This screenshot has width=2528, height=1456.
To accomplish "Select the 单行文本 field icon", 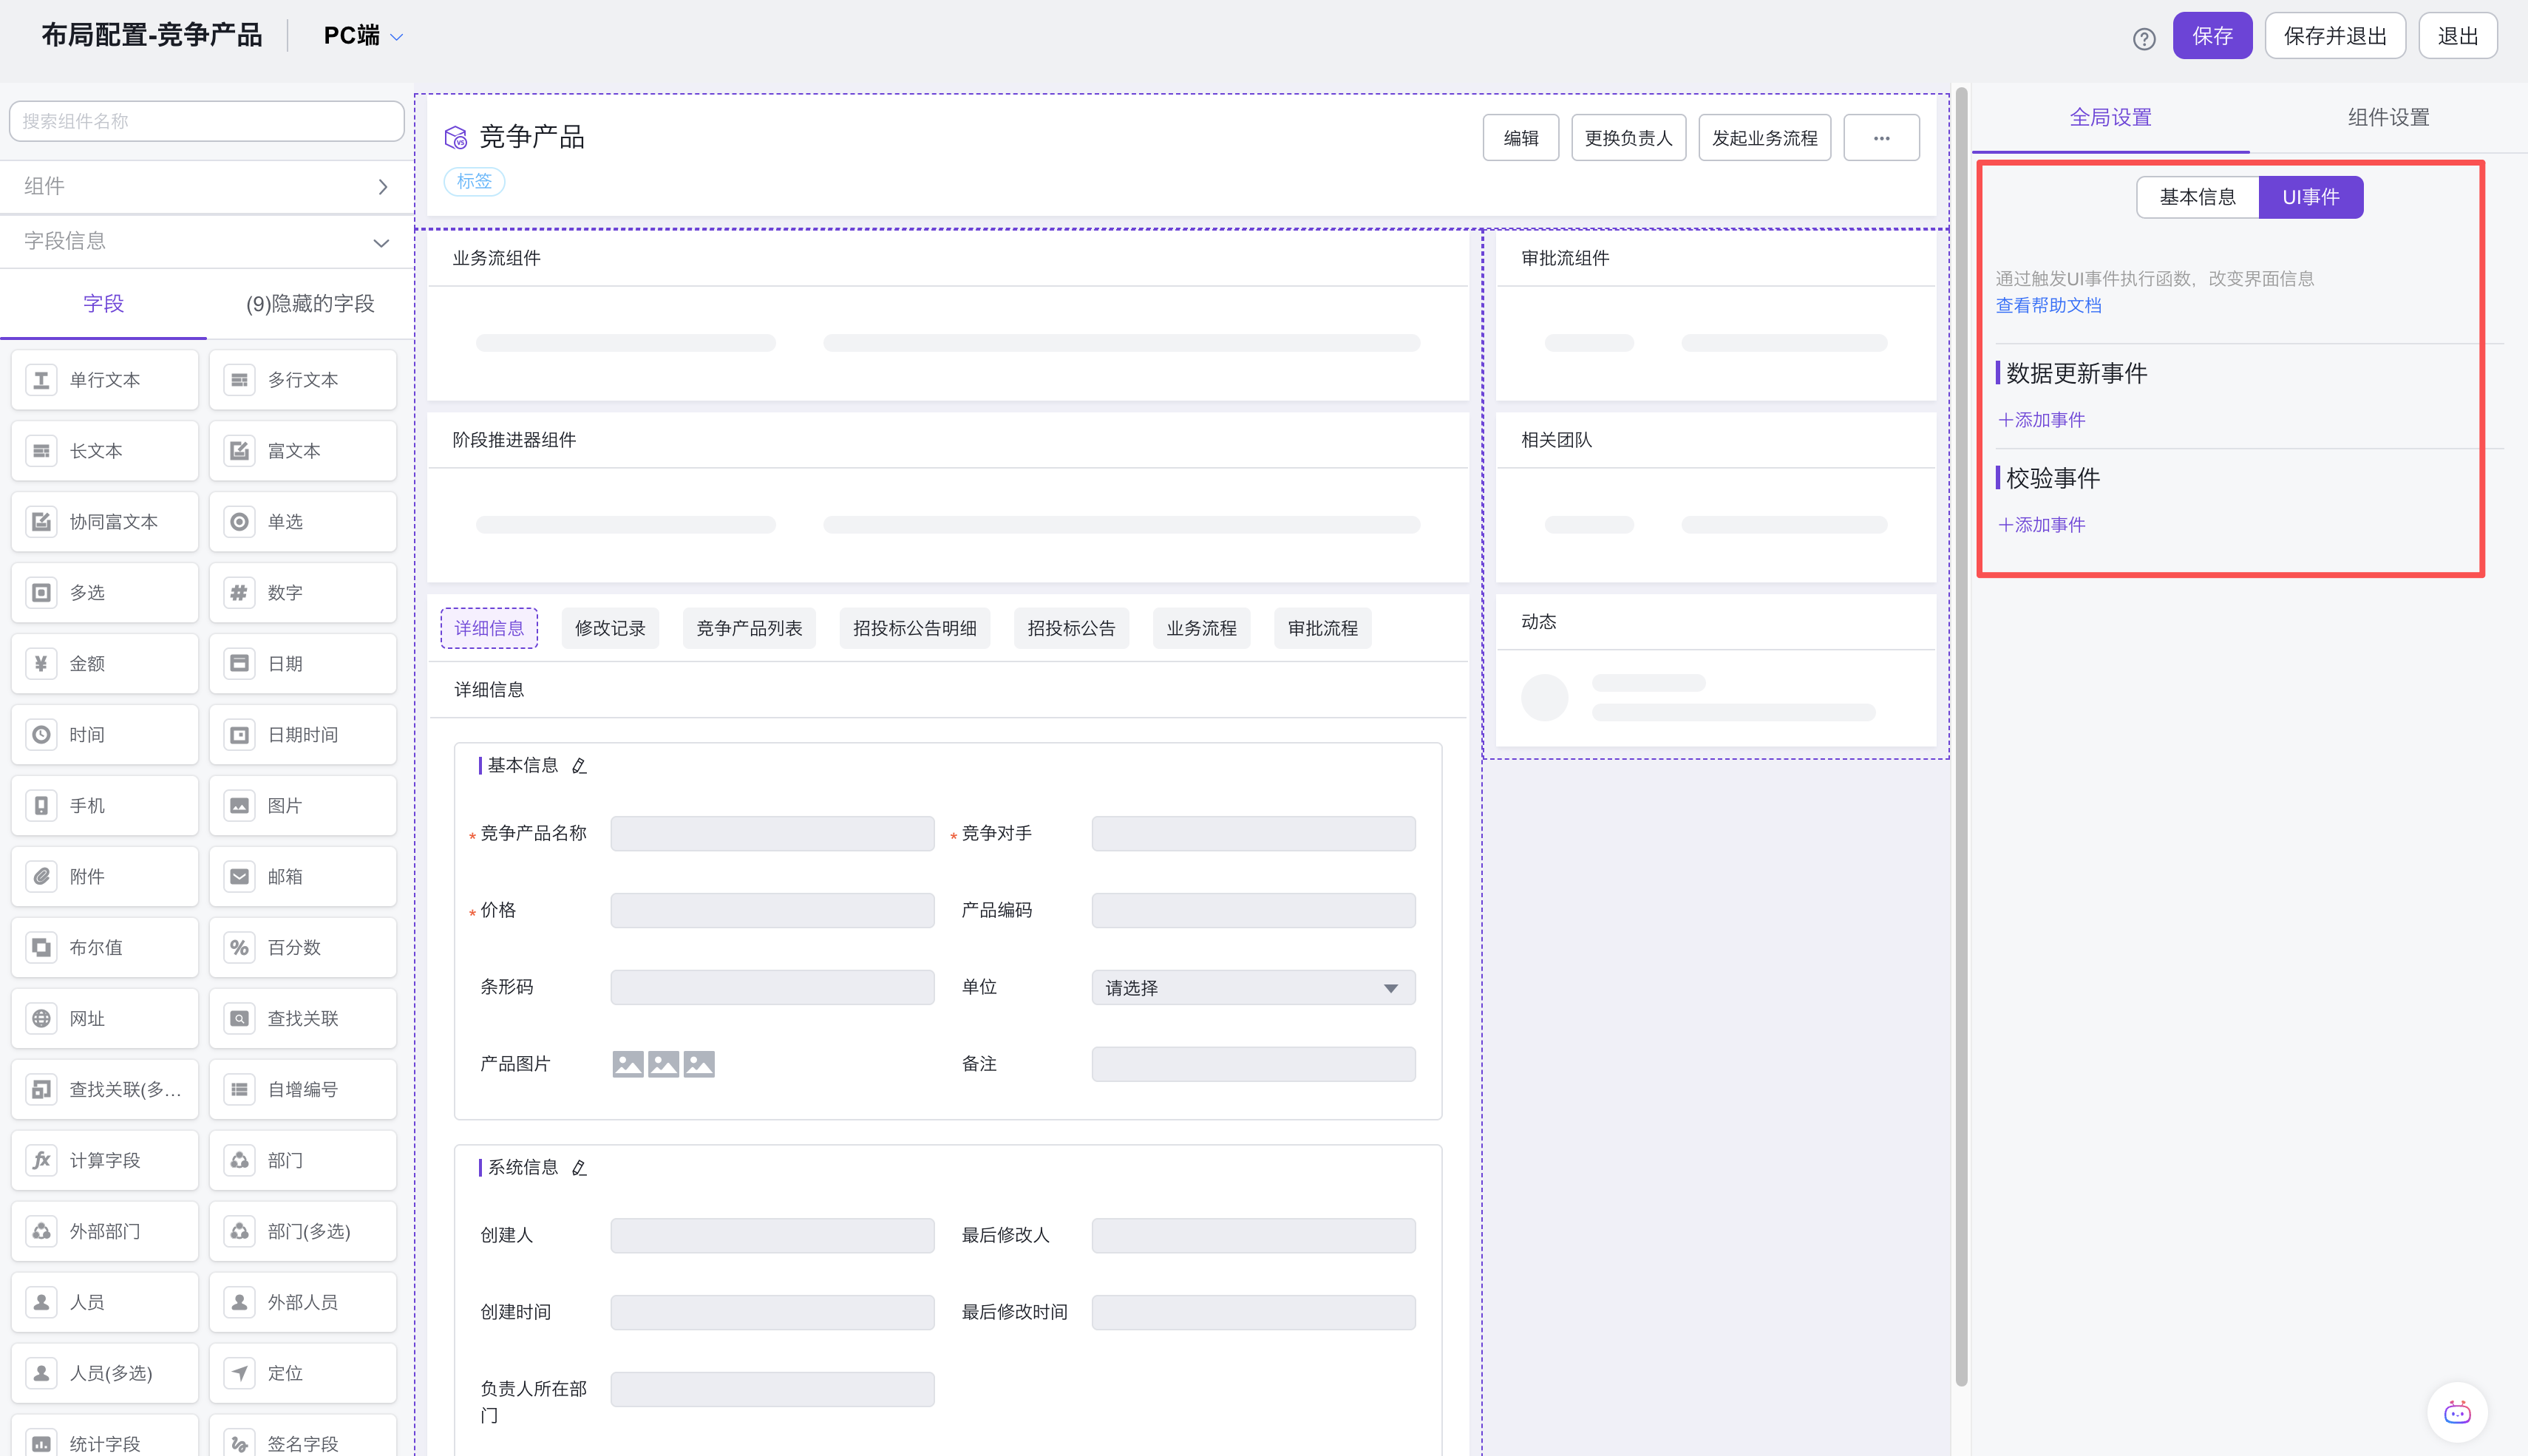I will [41, 380].
